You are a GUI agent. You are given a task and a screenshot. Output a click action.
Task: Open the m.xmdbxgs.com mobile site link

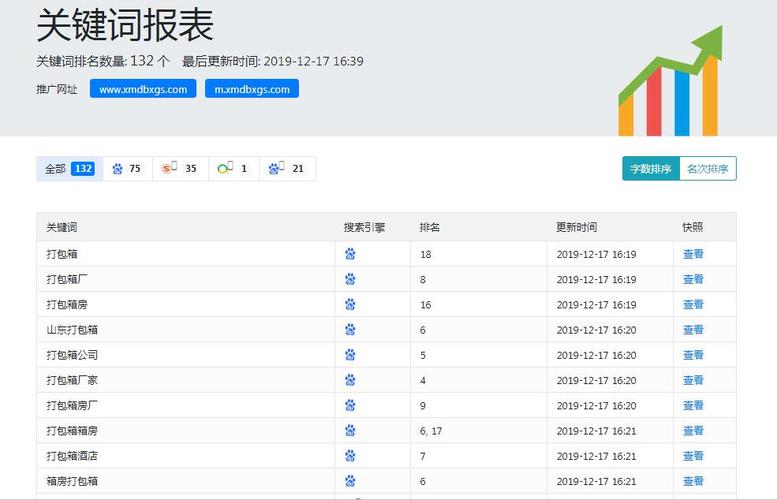252,89
